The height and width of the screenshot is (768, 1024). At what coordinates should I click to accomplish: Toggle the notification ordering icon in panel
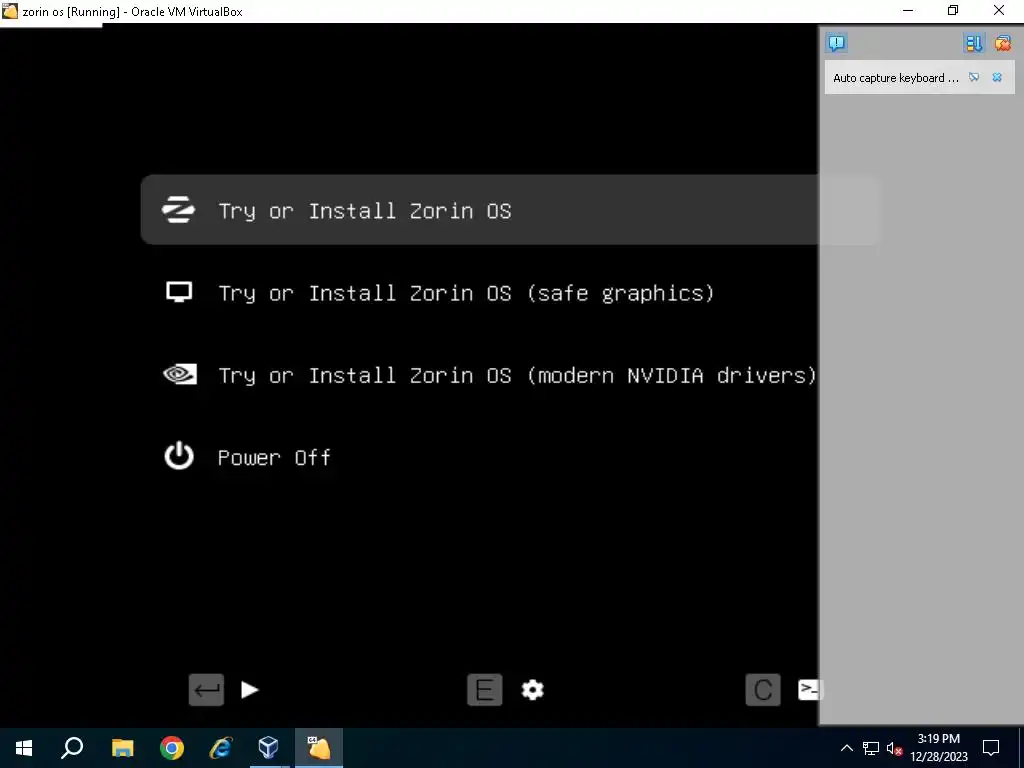click(974, 43)
